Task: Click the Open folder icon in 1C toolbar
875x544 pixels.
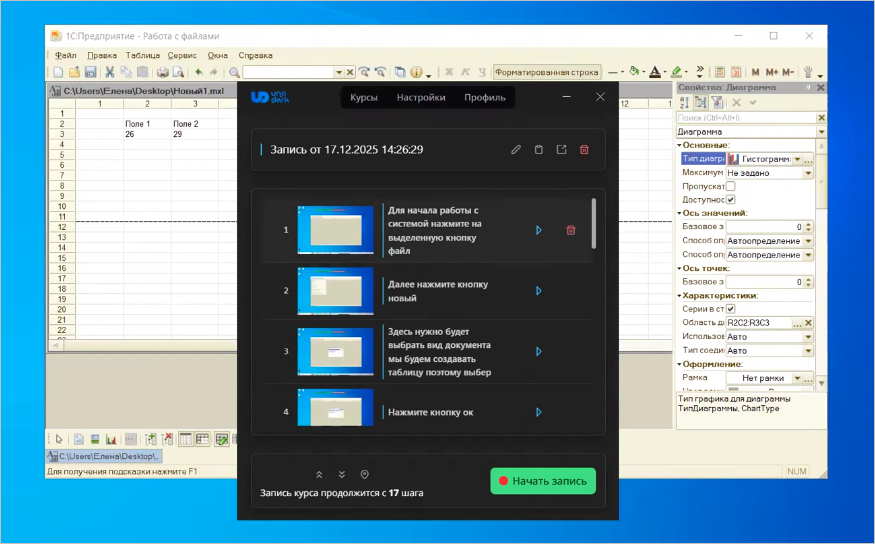Action: coord(74,72)
